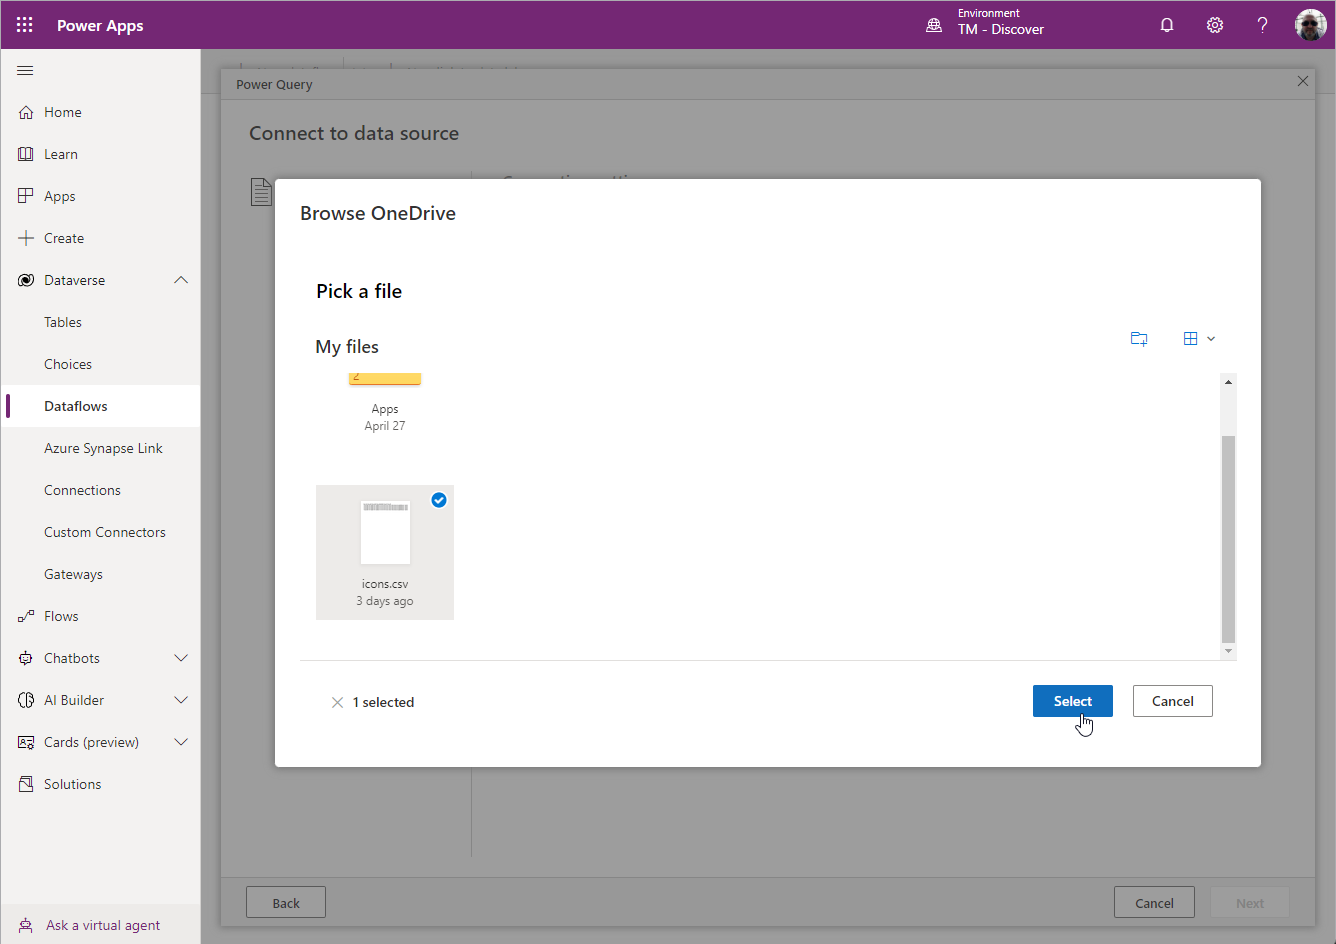
Task: Create a new folder in OneDrive browser
Action: [1139, 339]
